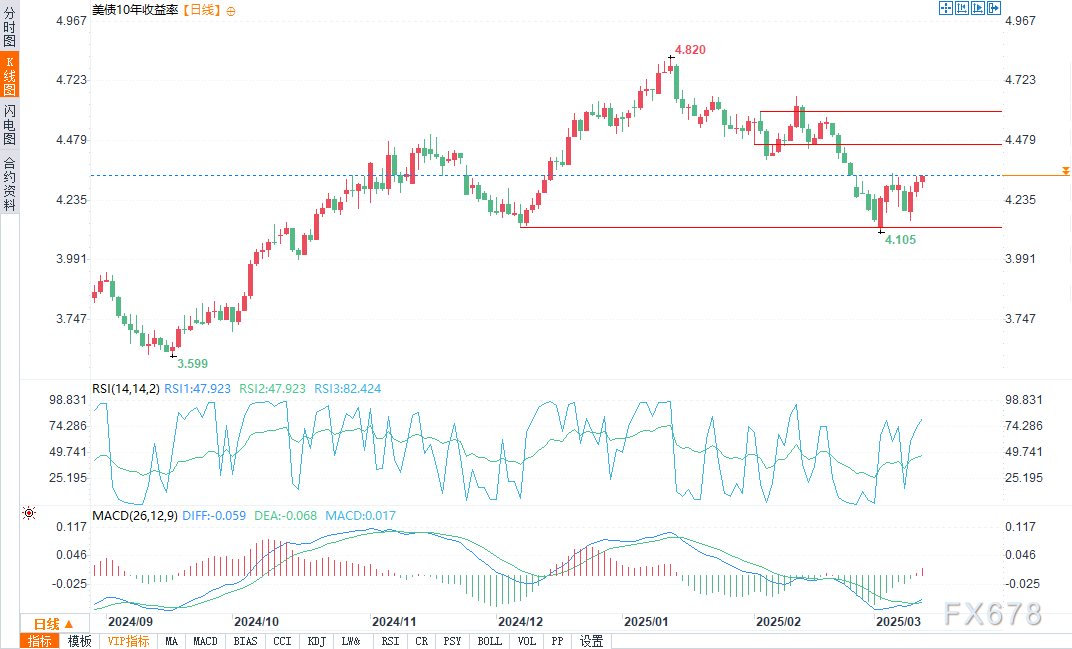Open the 合约资料 side tab
1072x649 pixels.
(x=9, y=183)
